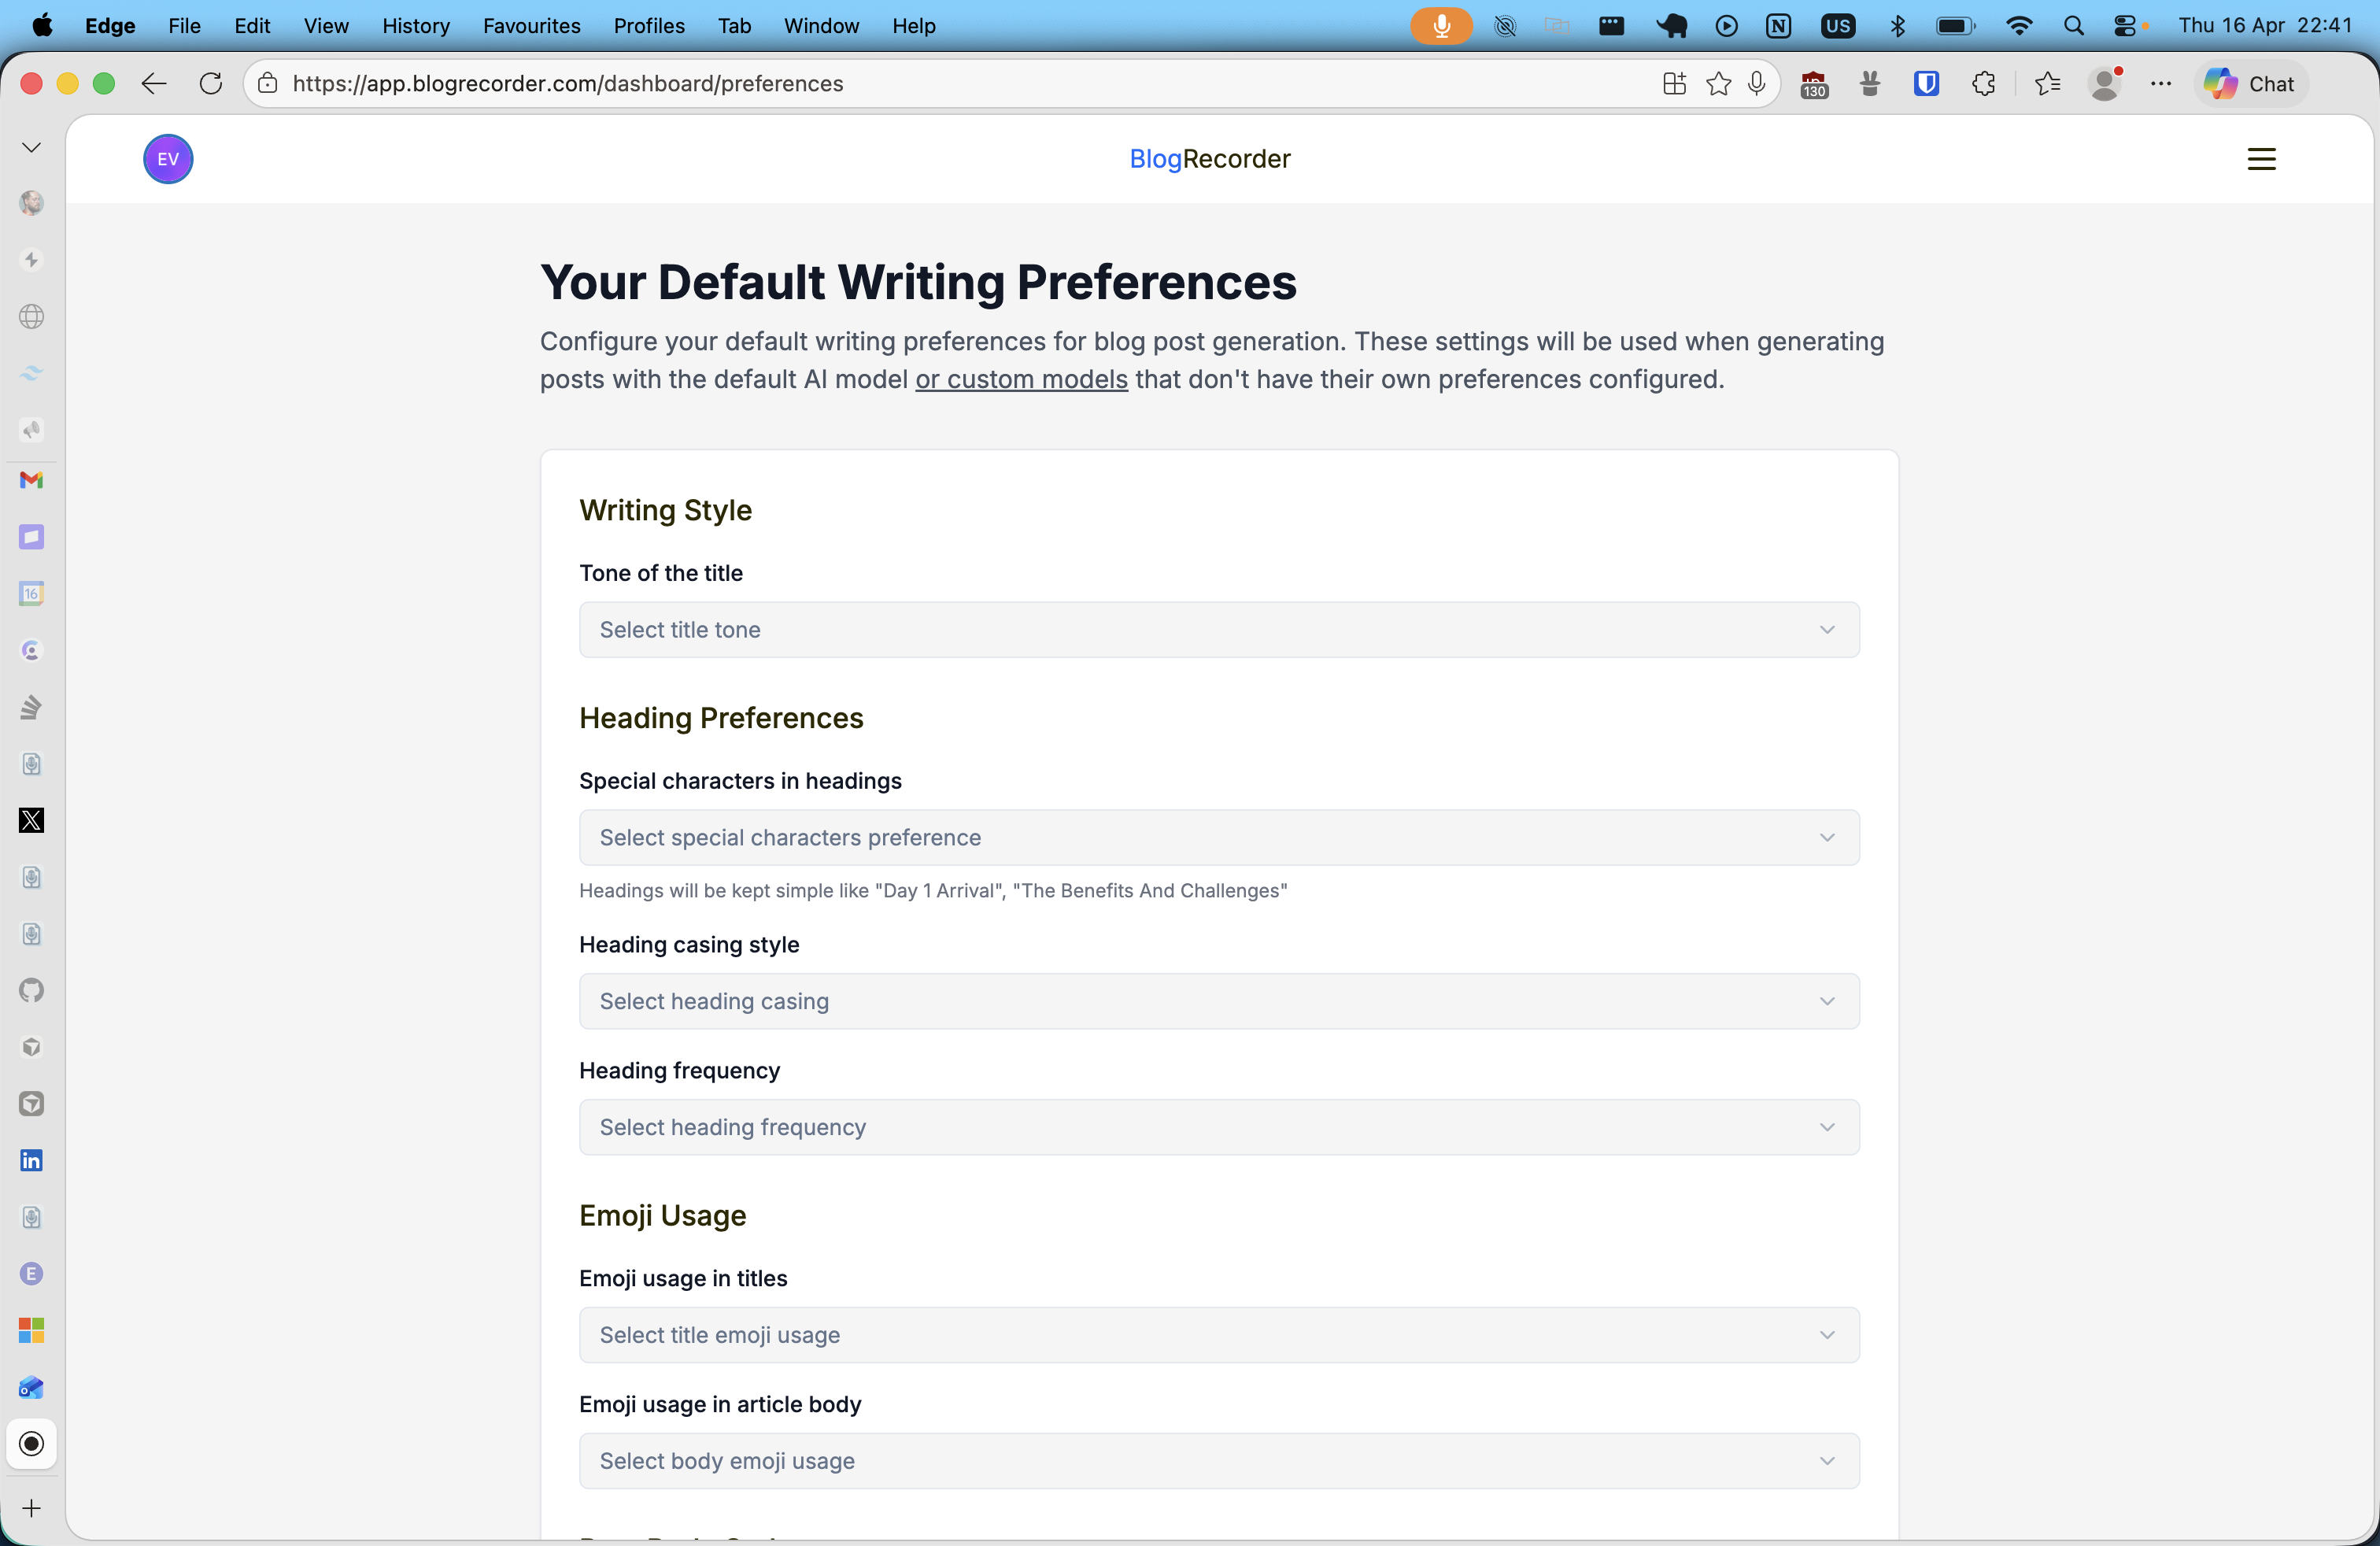The image size is (2380, 1546).
Task: Click the EV profile avatar in BlogRecorder
Action: click(167, 158)
